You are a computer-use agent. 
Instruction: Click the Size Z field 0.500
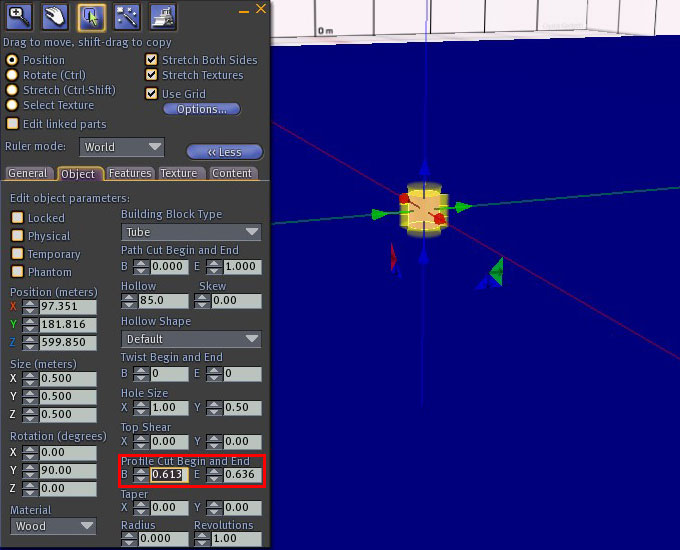click(68, 415)
